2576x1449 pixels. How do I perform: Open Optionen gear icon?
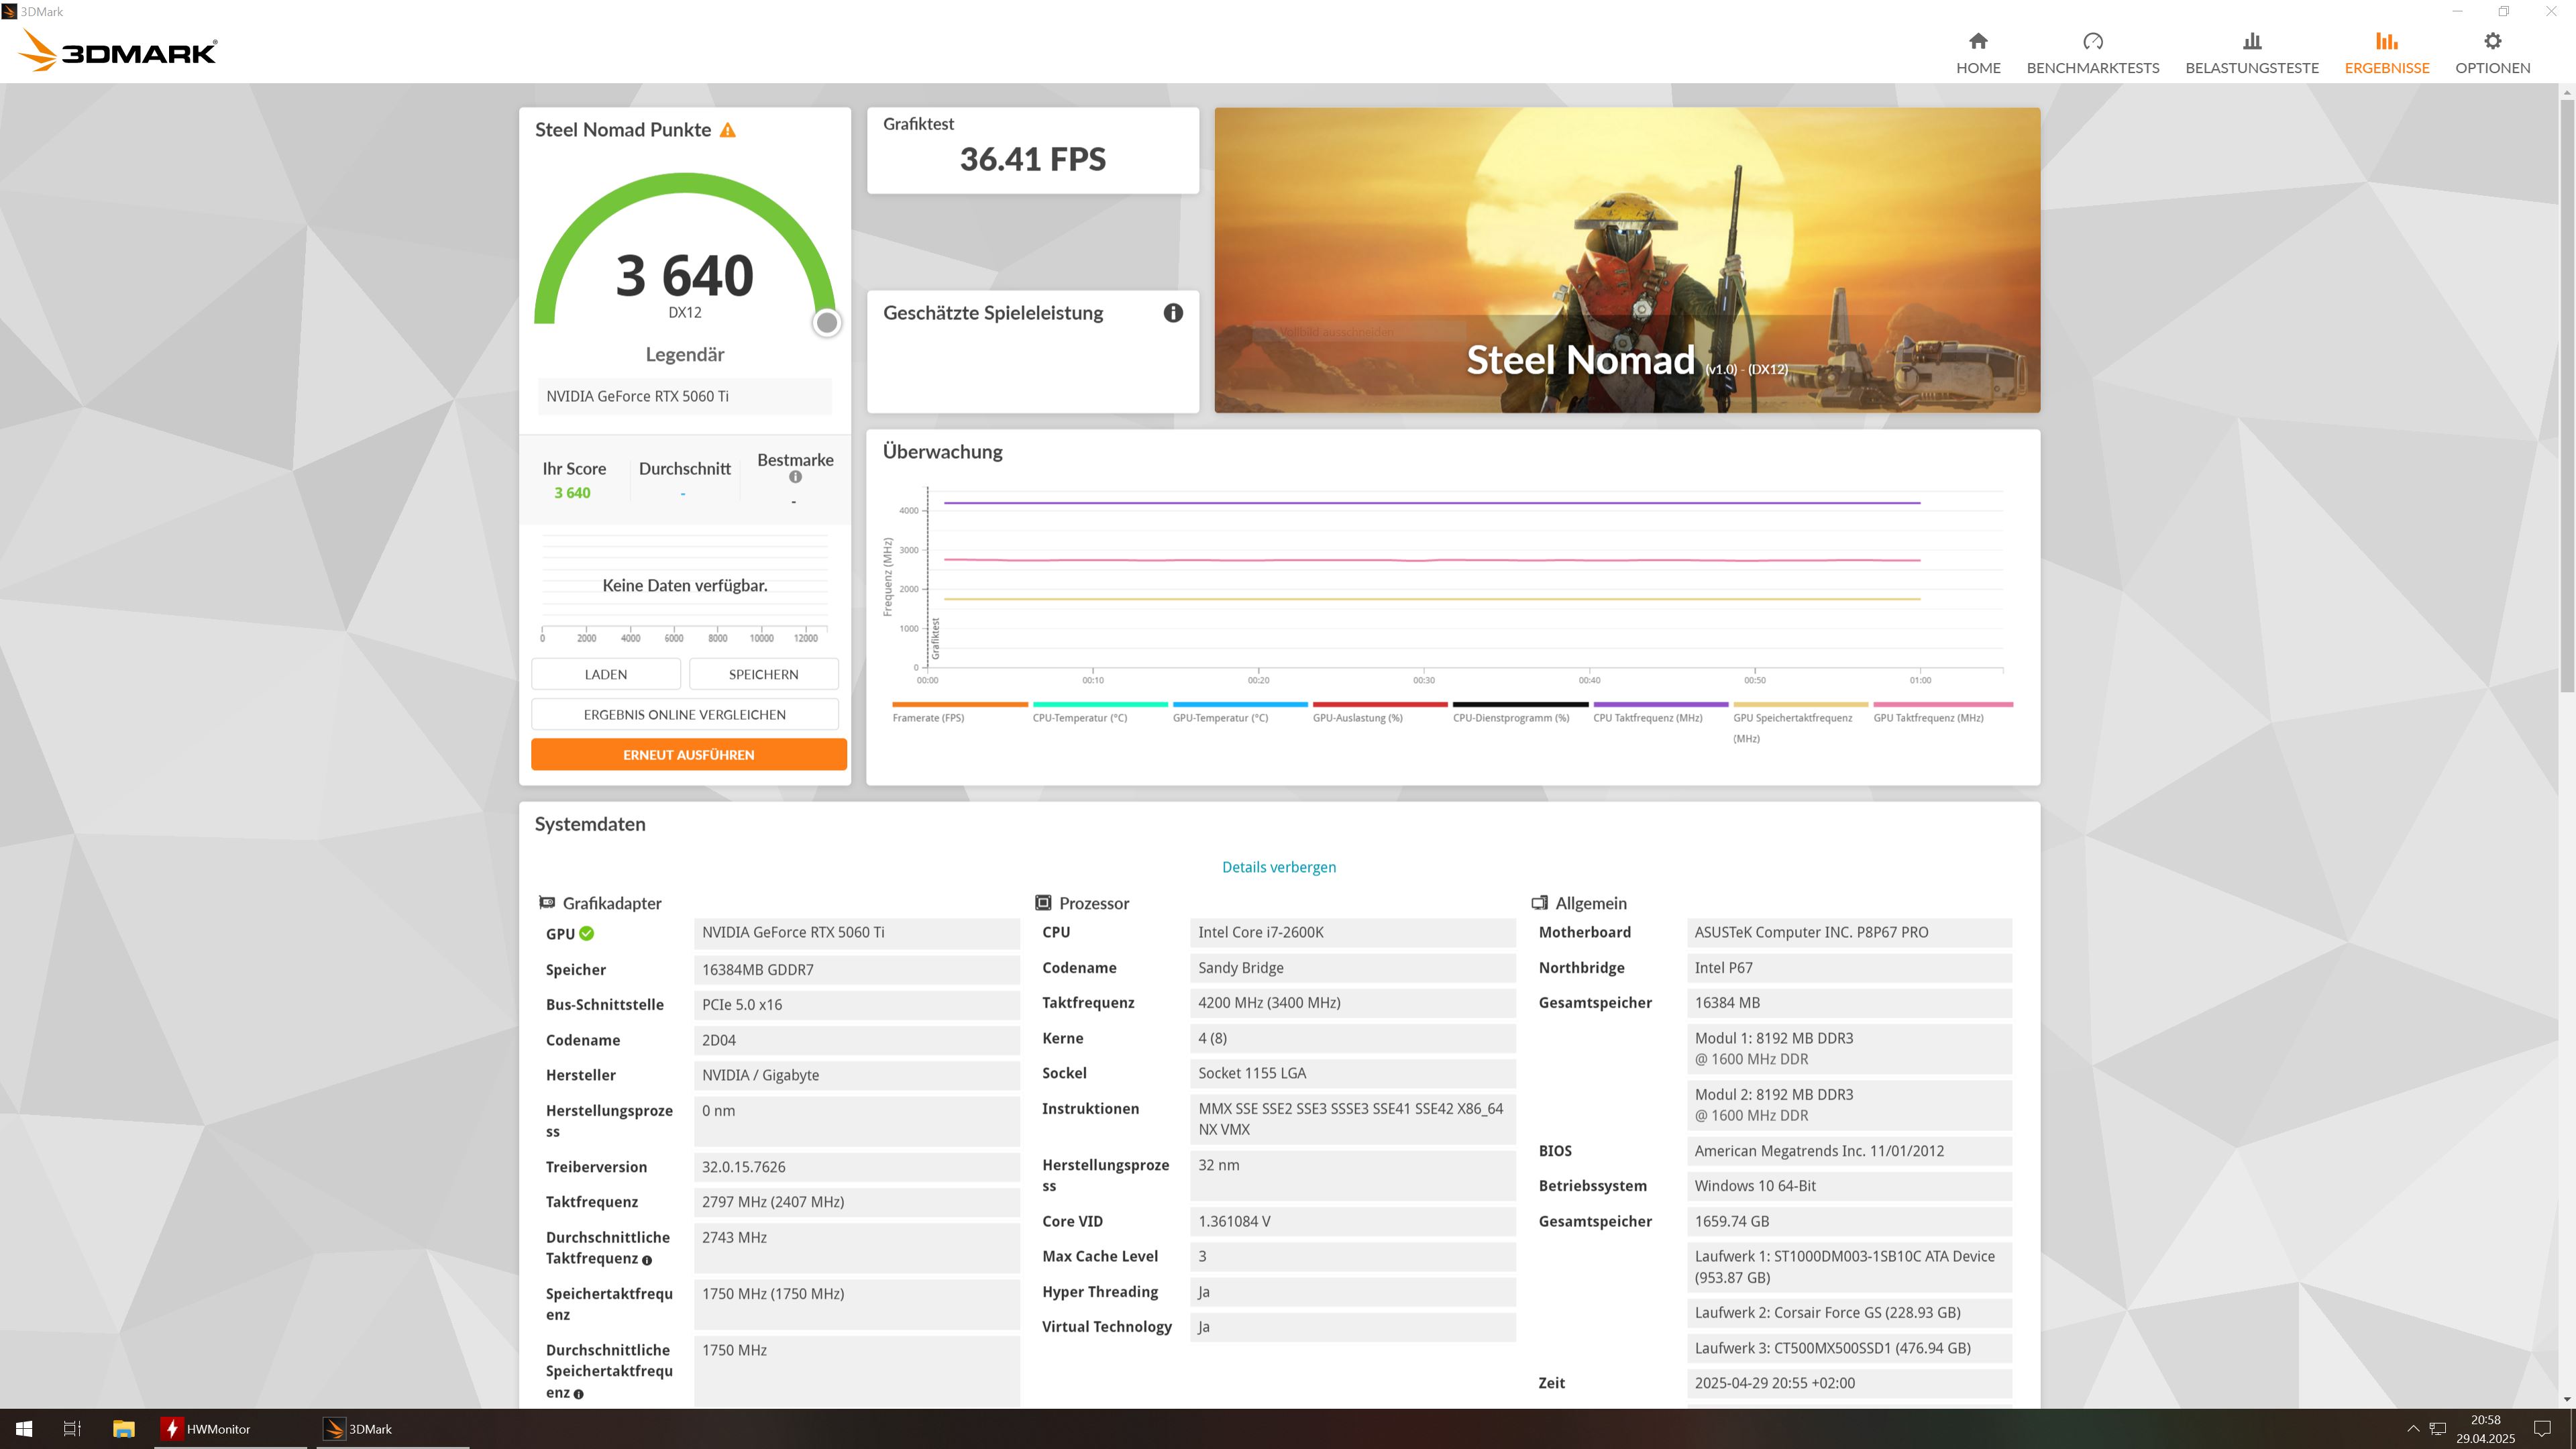coord(2492,42)
